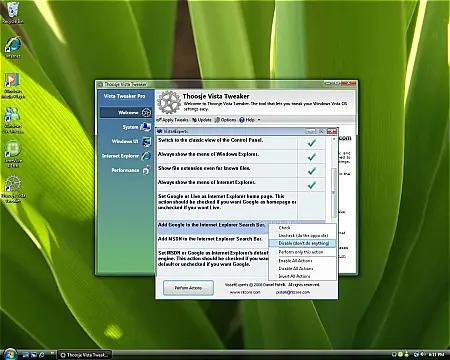The width and height of the screenshot is (450, 360).
Task: Click the Perform Actions button
Action: tap(188, 288)
